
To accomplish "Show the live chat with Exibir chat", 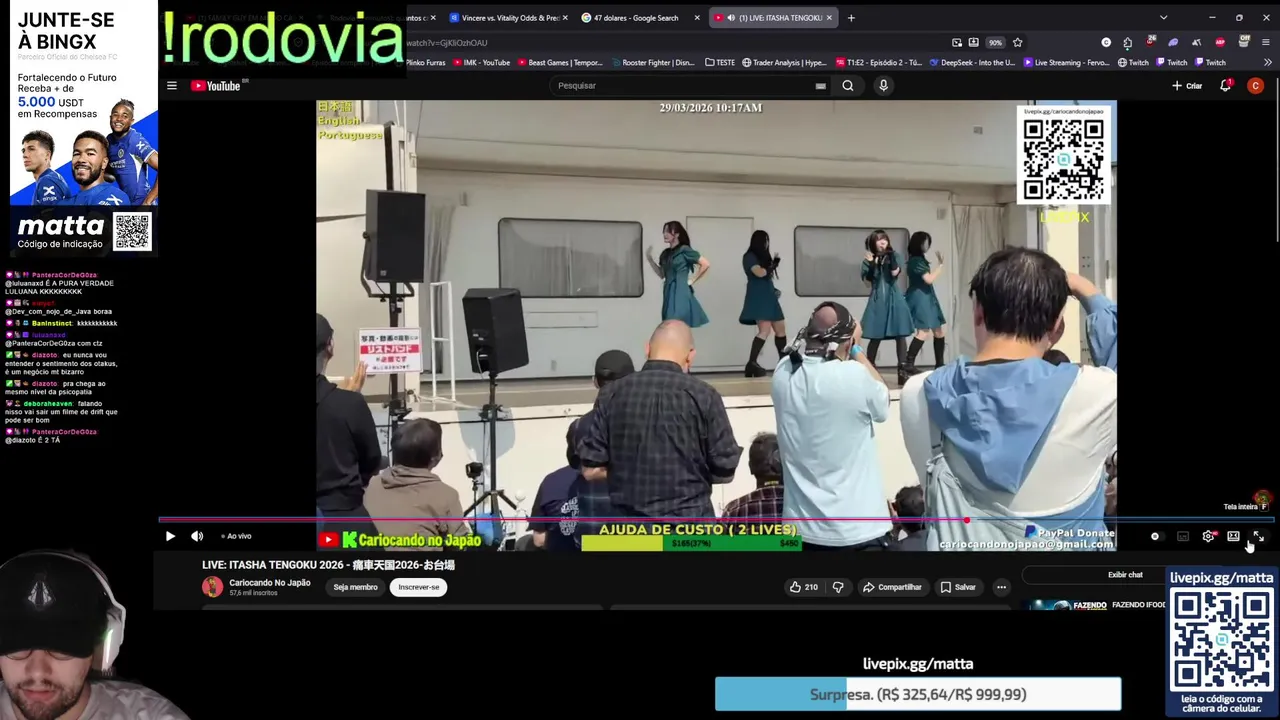I will 1125,575.
